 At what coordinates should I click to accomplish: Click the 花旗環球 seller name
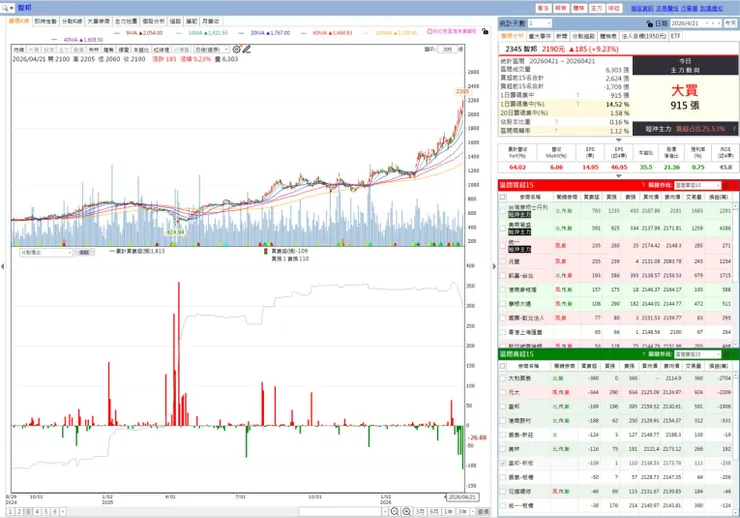520,492
